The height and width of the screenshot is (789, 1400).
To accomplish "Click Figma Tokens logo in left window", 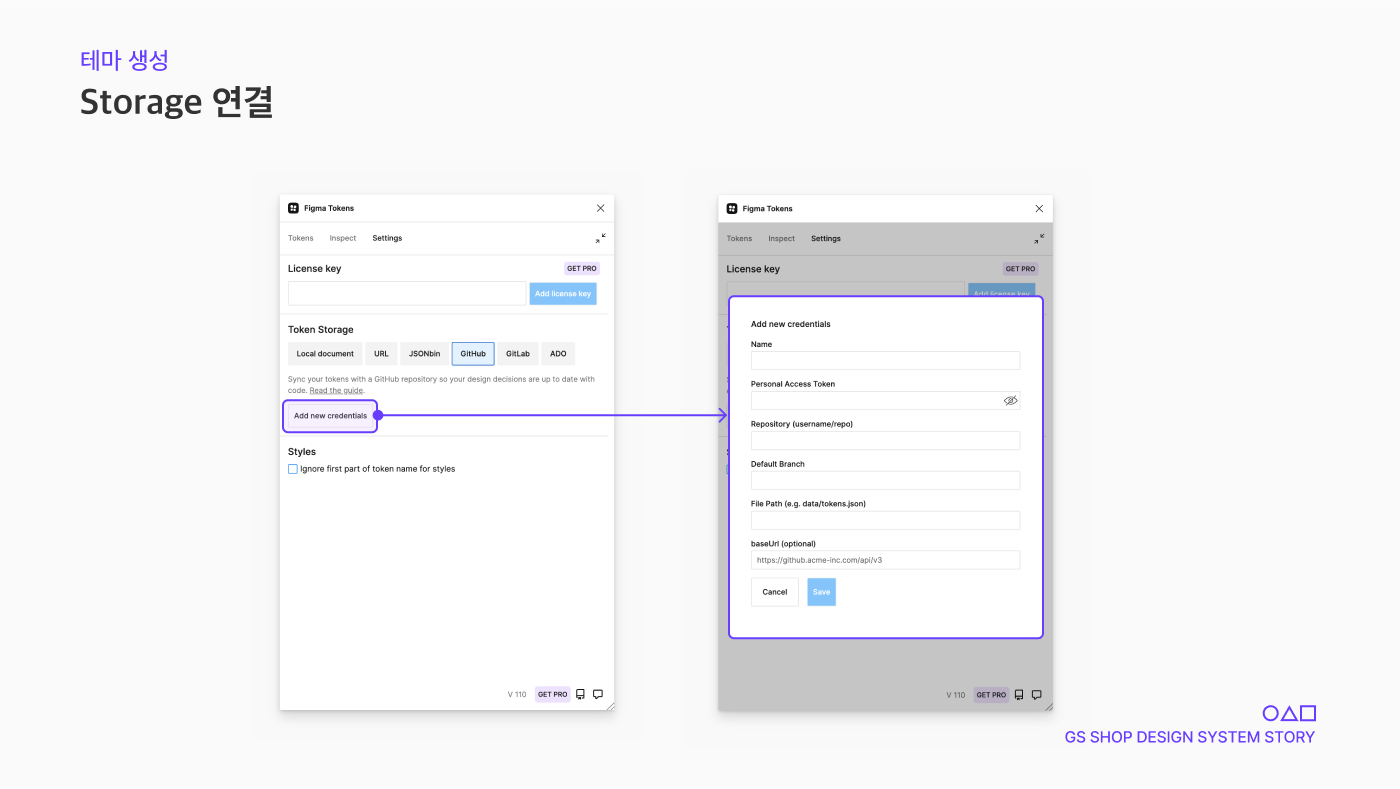I will [x=293, y=208].
